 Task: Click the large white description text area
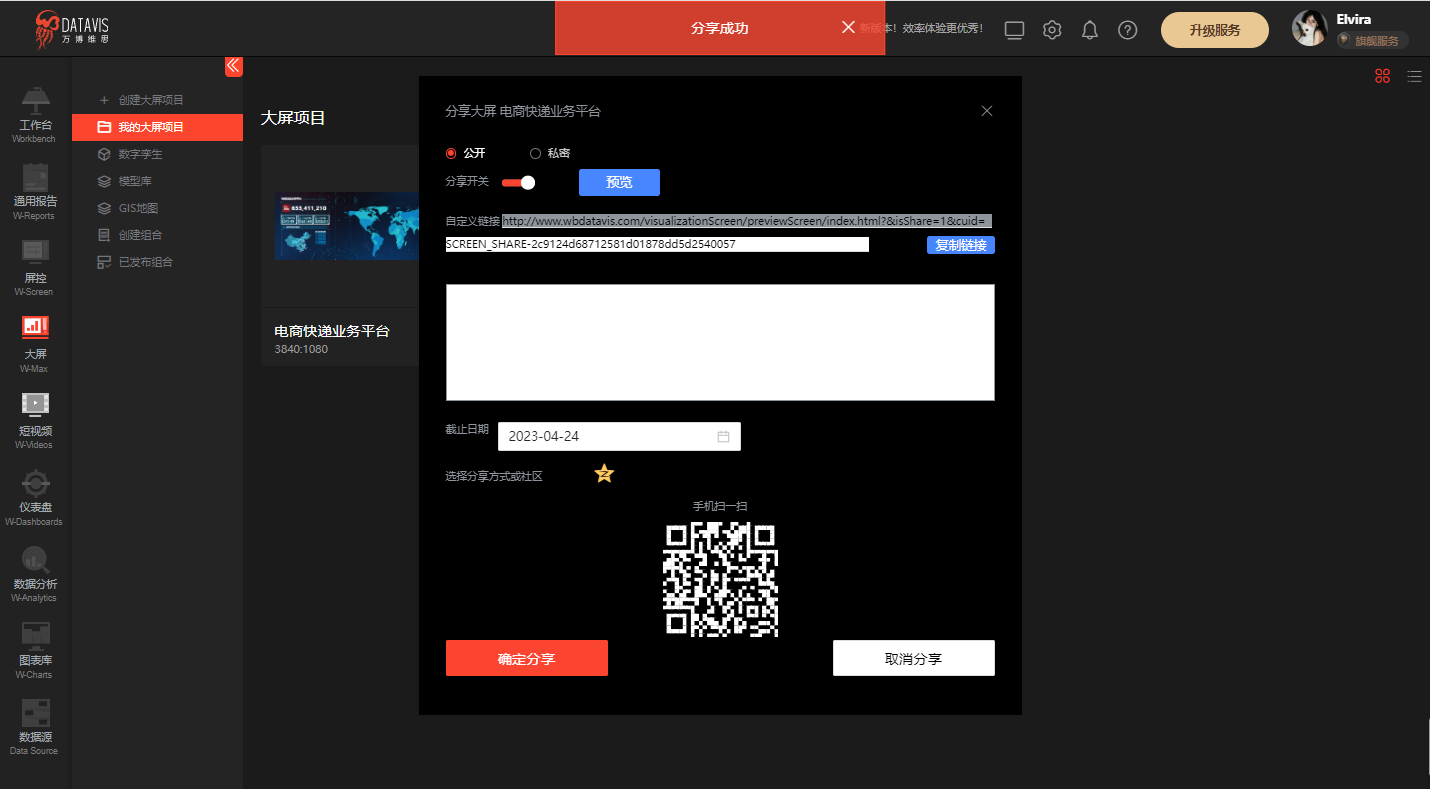pos(720,342)
